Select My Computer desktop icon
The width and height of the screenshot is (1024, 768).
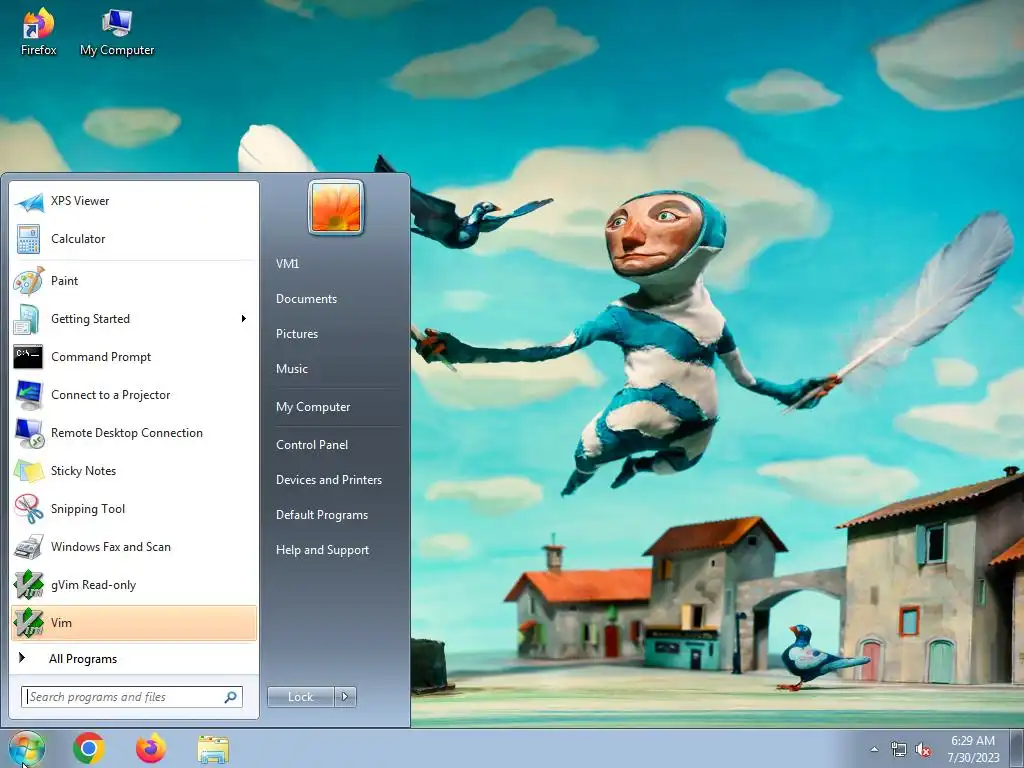[117, 32]
